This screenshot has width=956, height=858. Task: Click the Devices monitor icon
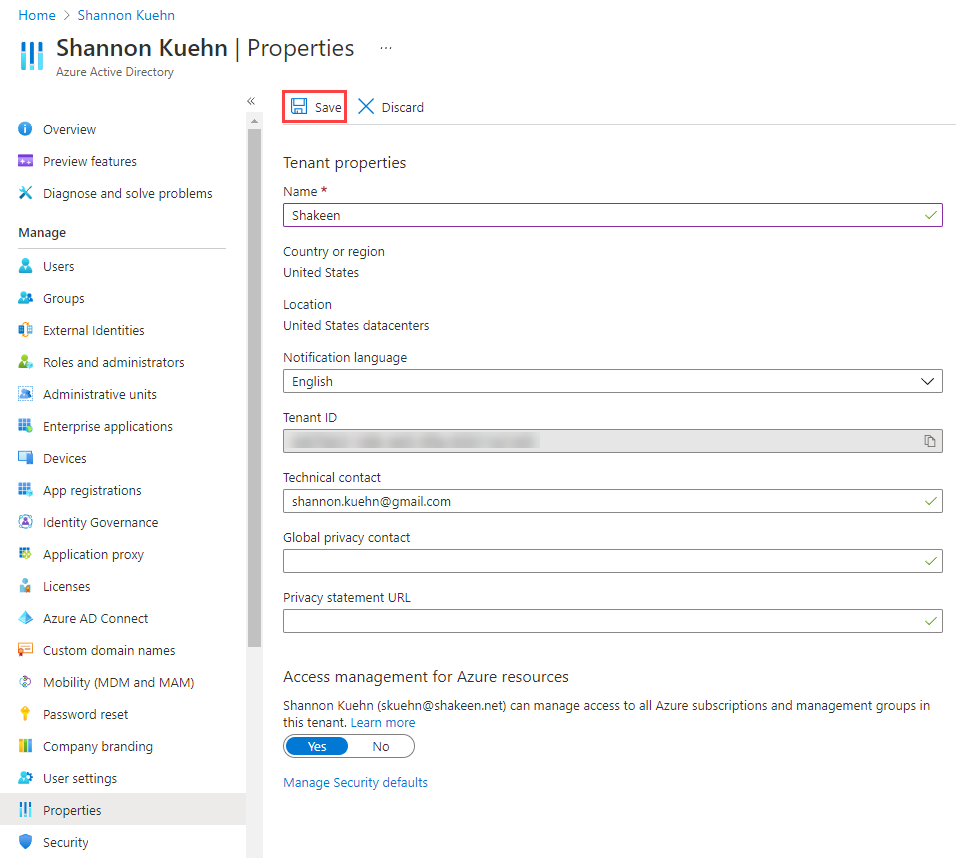click(25, 458)
